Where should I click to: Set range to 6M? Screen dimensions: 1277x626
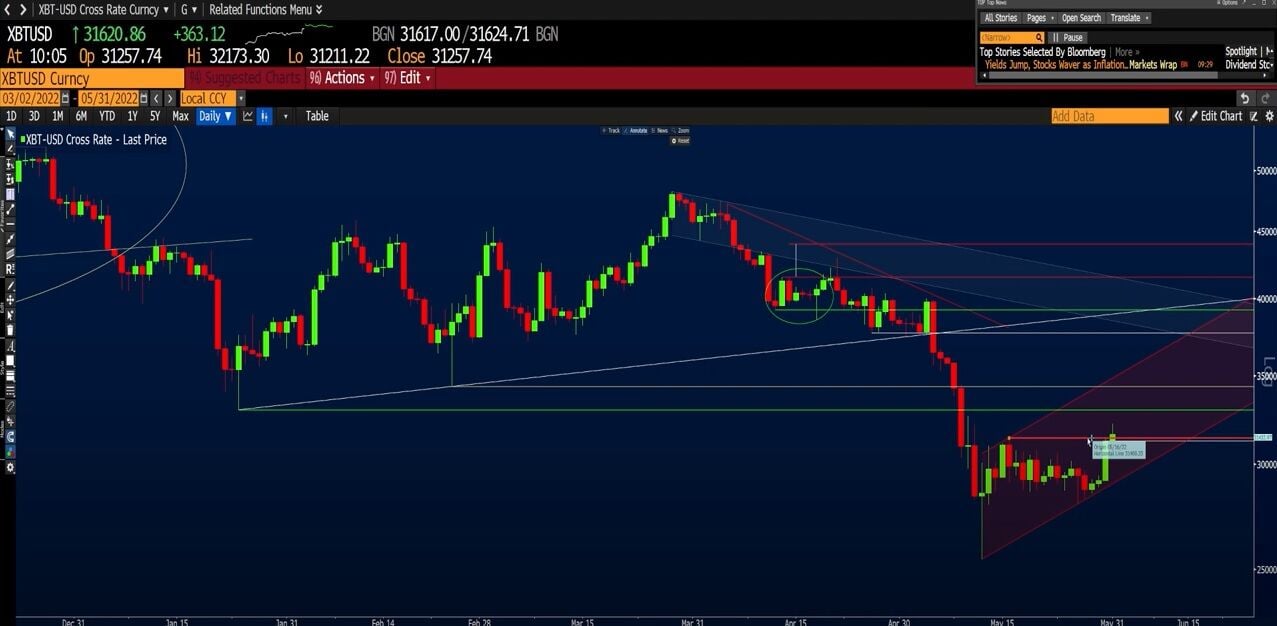pyautogui.click(x=81, y=116)
